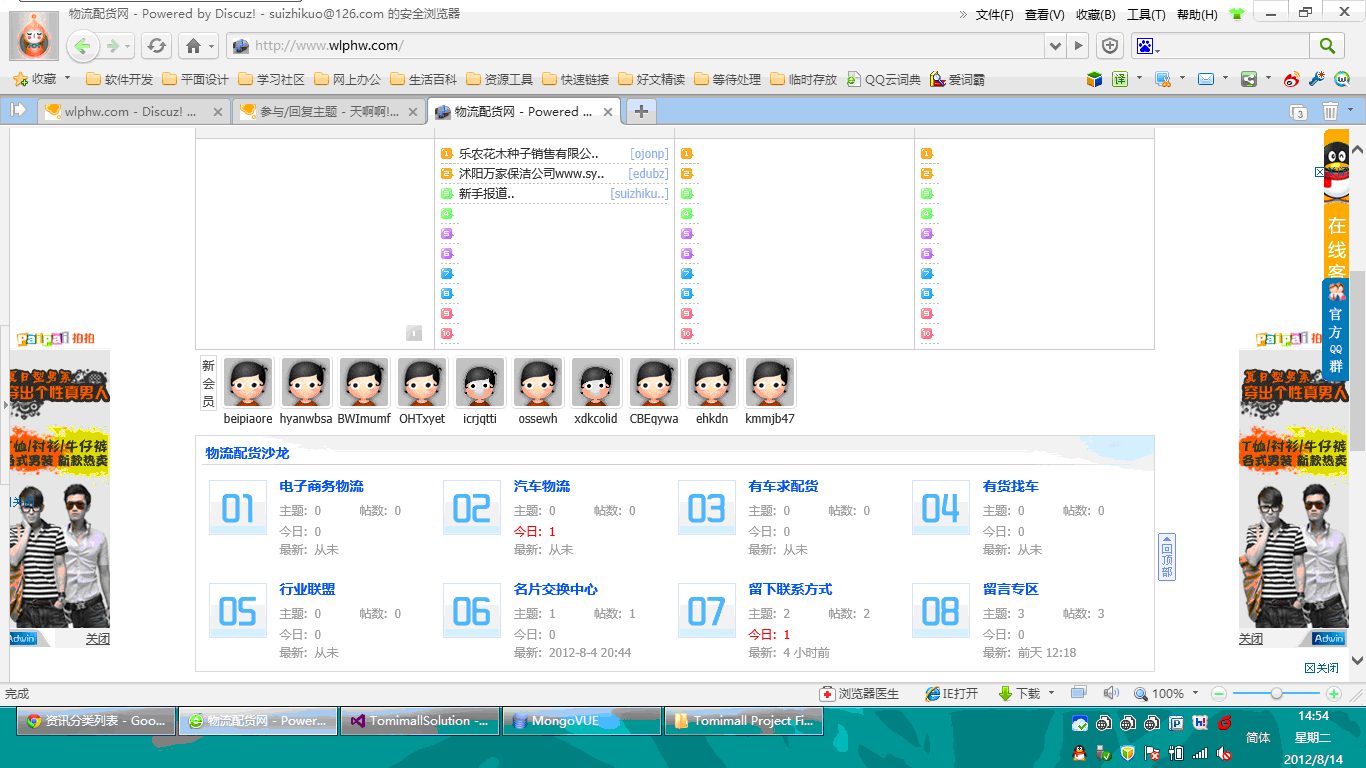Close the ad via 关闭 link
1366x768 pixels.
coord(97,637)
